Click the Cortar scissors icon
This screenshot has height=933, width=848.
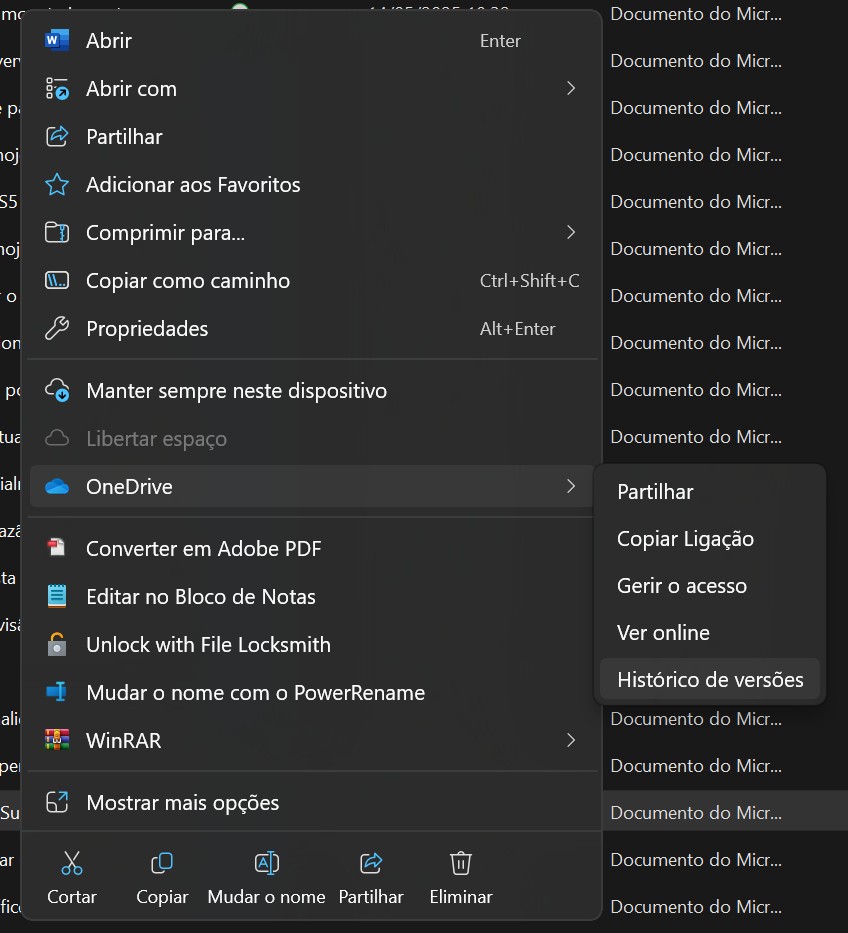(x=72, y=863)
